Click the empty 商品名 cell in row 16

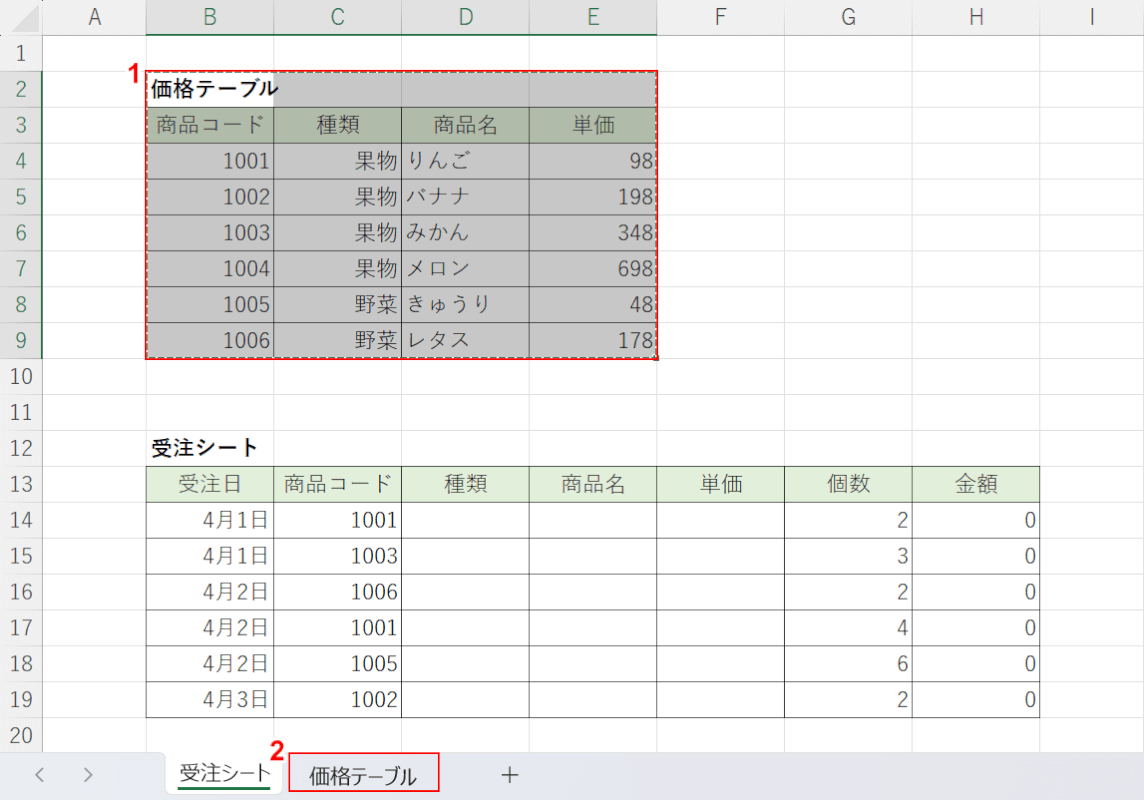593,592
